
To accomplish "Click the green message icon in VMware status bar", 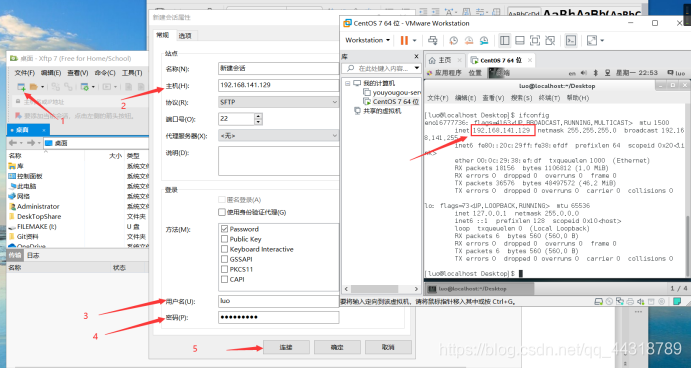I will [677, 301].
